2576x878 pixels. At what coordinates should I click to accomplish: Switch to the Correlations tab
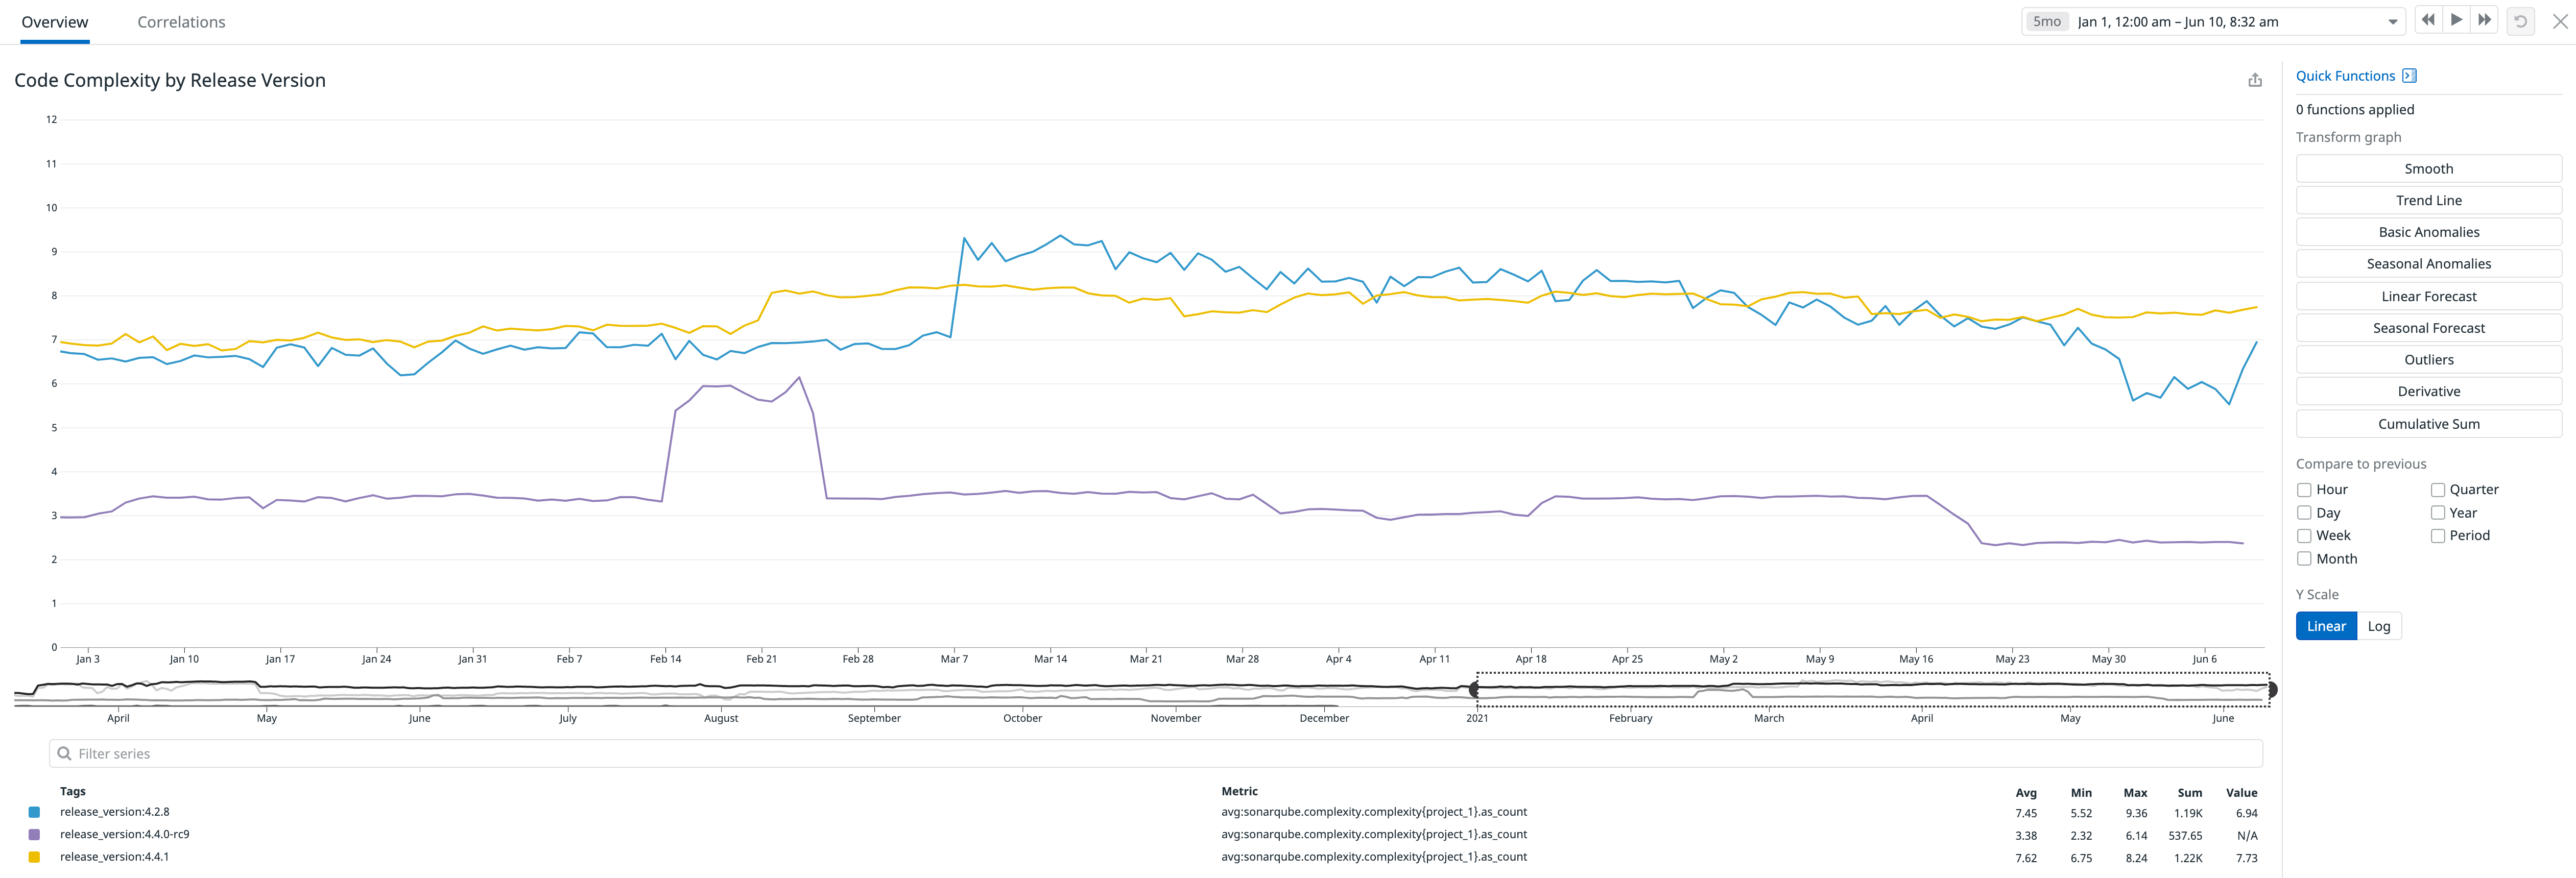(x=181, y=21)
